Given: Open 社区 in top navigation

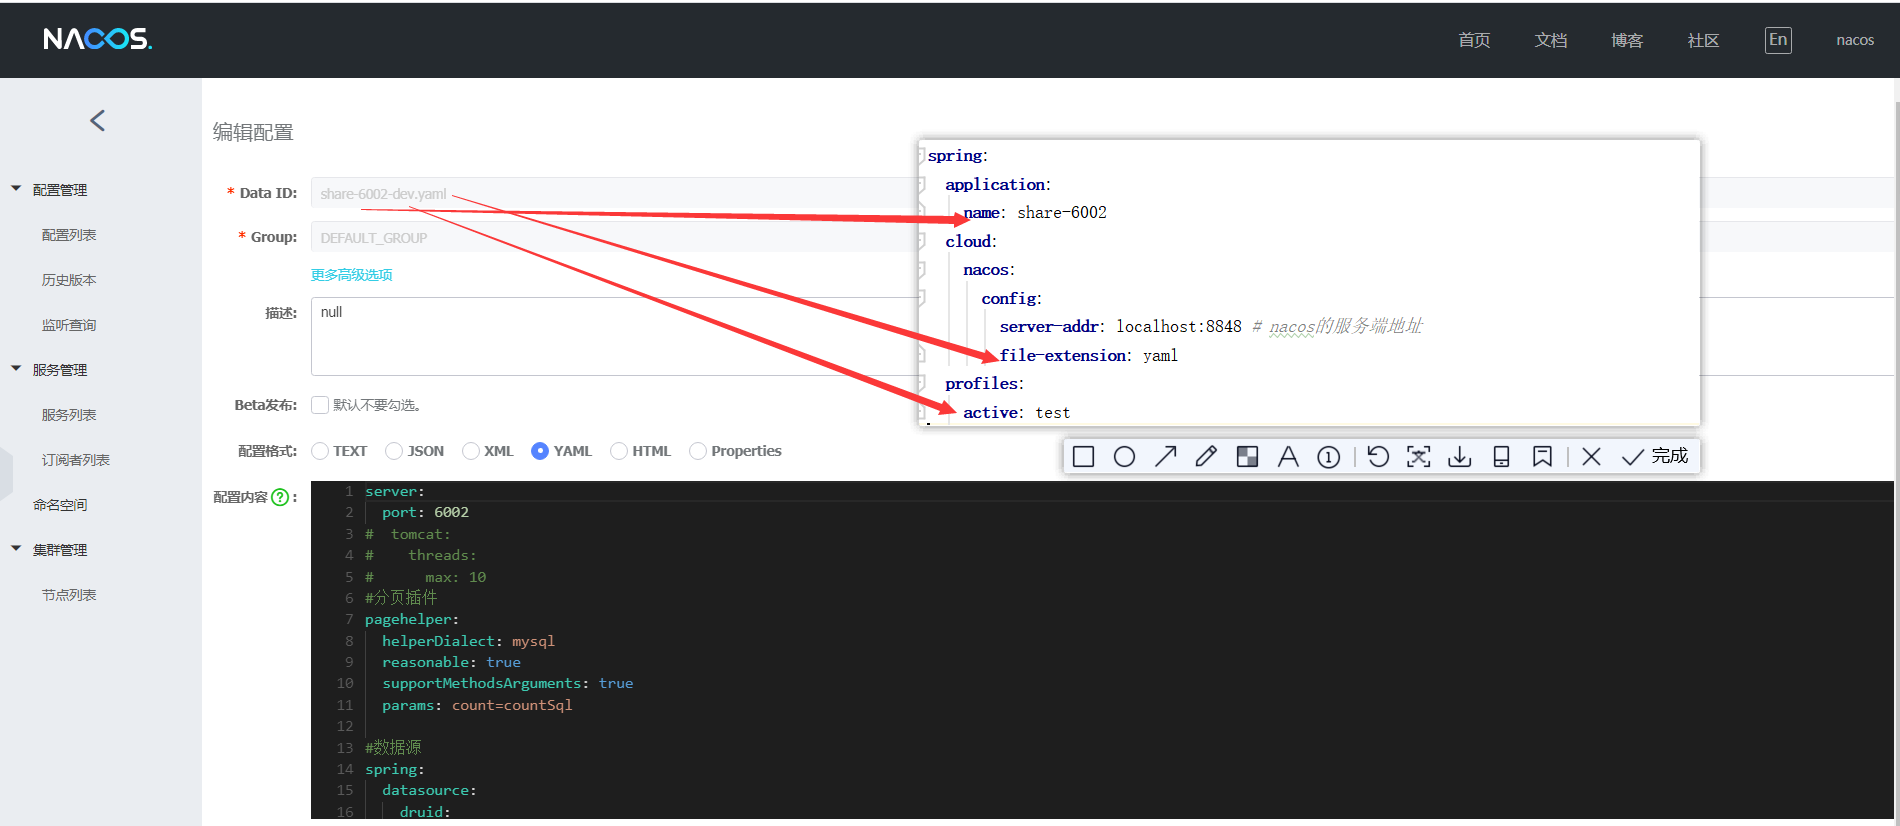Looking at the screenshot, I should pyautogui.click(x=1703, y=40).
